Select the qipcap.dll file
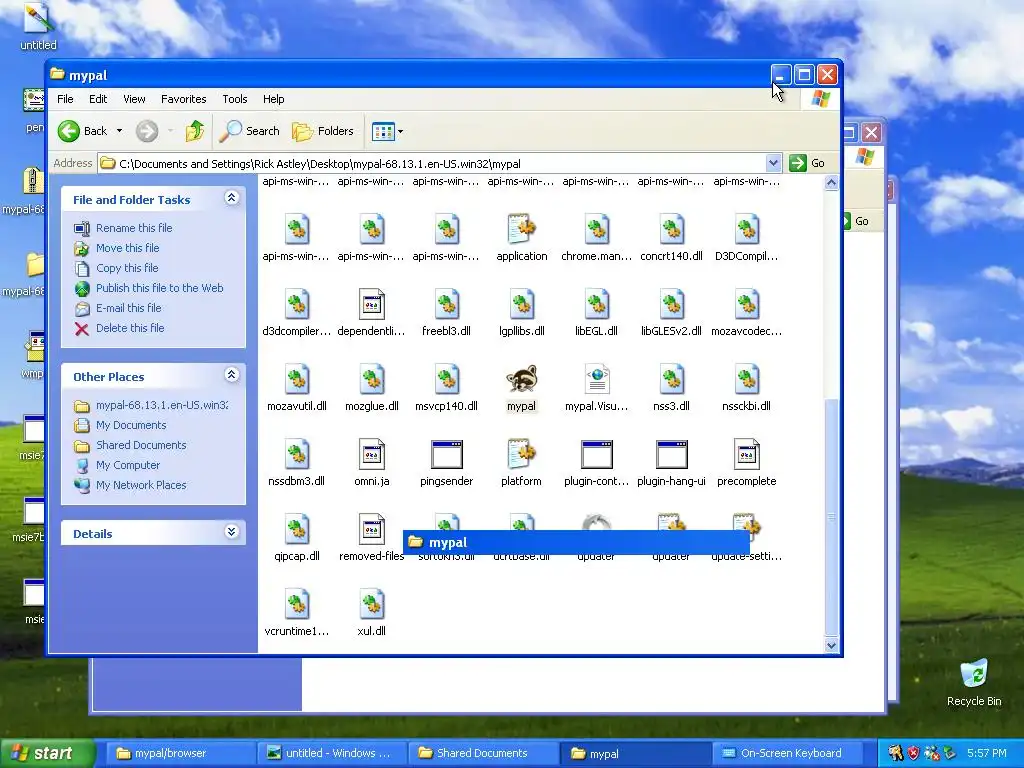This screenshot has height=768, width=1024. (296, 530)
